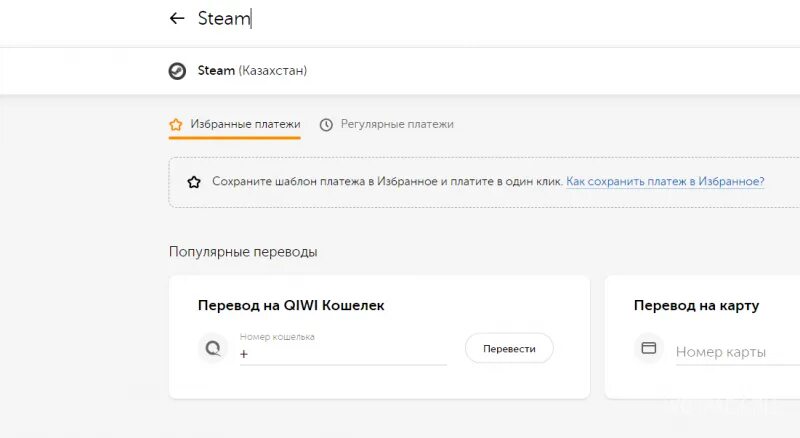Click the star icon in the save-template hint
Screen dimensions: 800x438
point(194,182)
